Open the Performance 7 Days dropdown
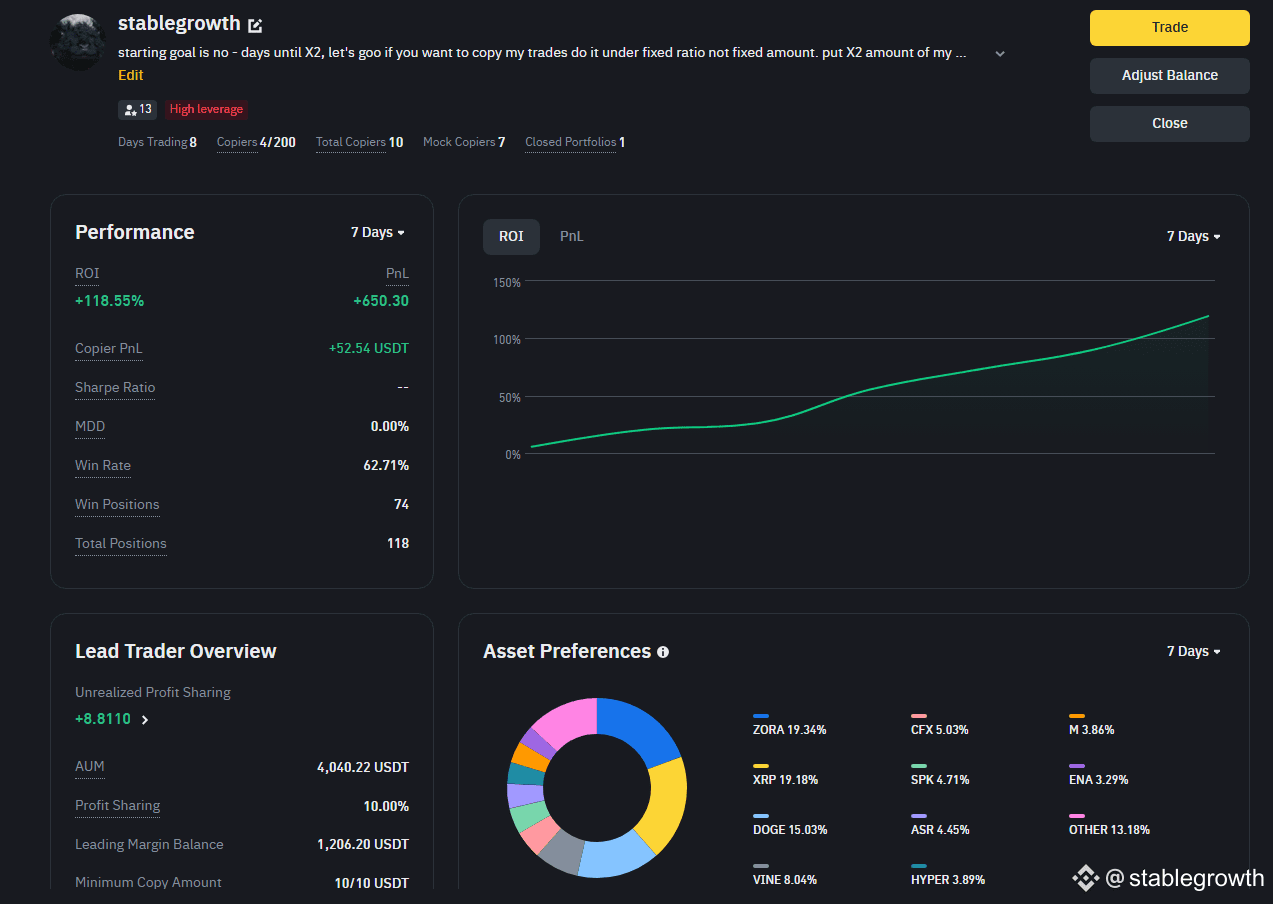This screenshot has width=1273, height=904. [x=378, y=232]
